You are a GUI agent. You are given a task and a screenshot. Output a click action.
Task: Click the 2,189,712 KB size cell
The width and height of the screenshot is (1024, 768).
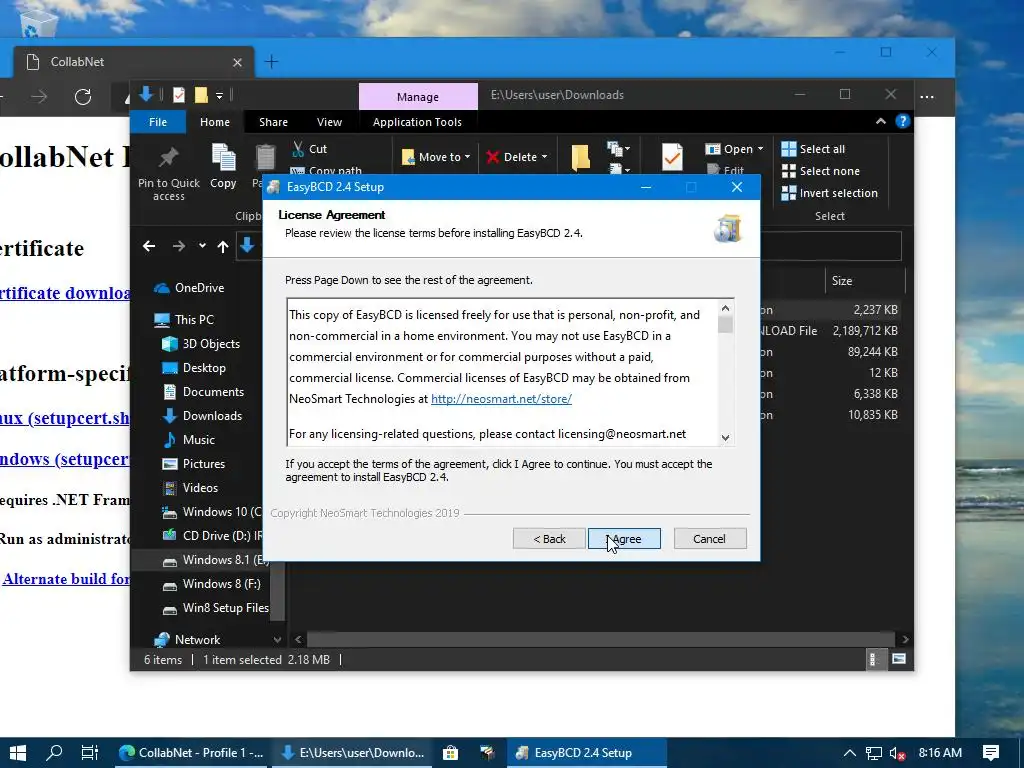[865, 331]
